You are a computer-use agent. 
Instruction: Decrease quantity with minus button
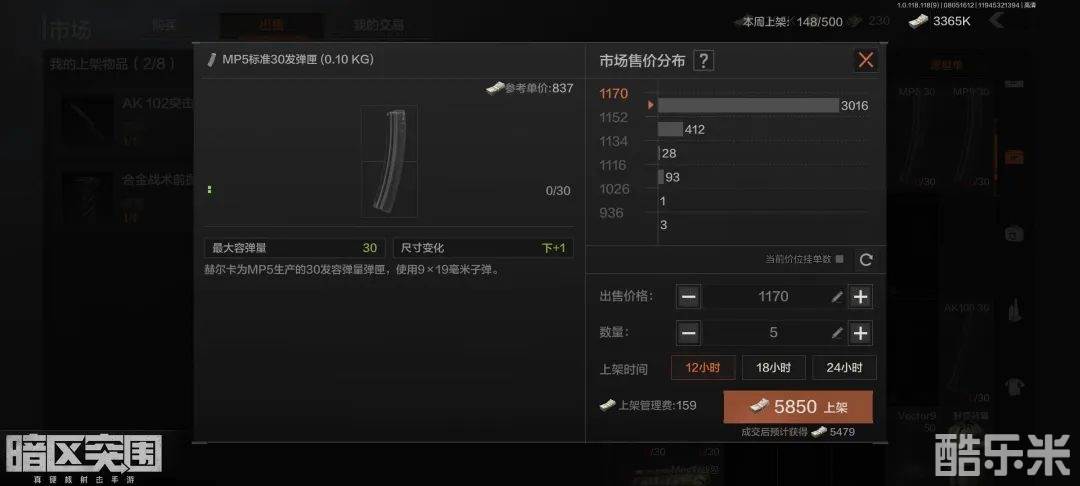688,333
